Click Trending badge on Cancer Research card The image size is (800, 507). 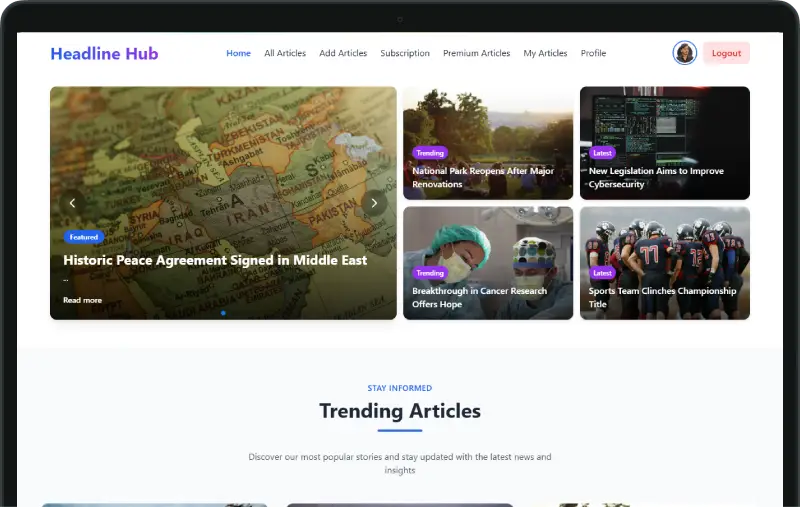click(430, 273)
